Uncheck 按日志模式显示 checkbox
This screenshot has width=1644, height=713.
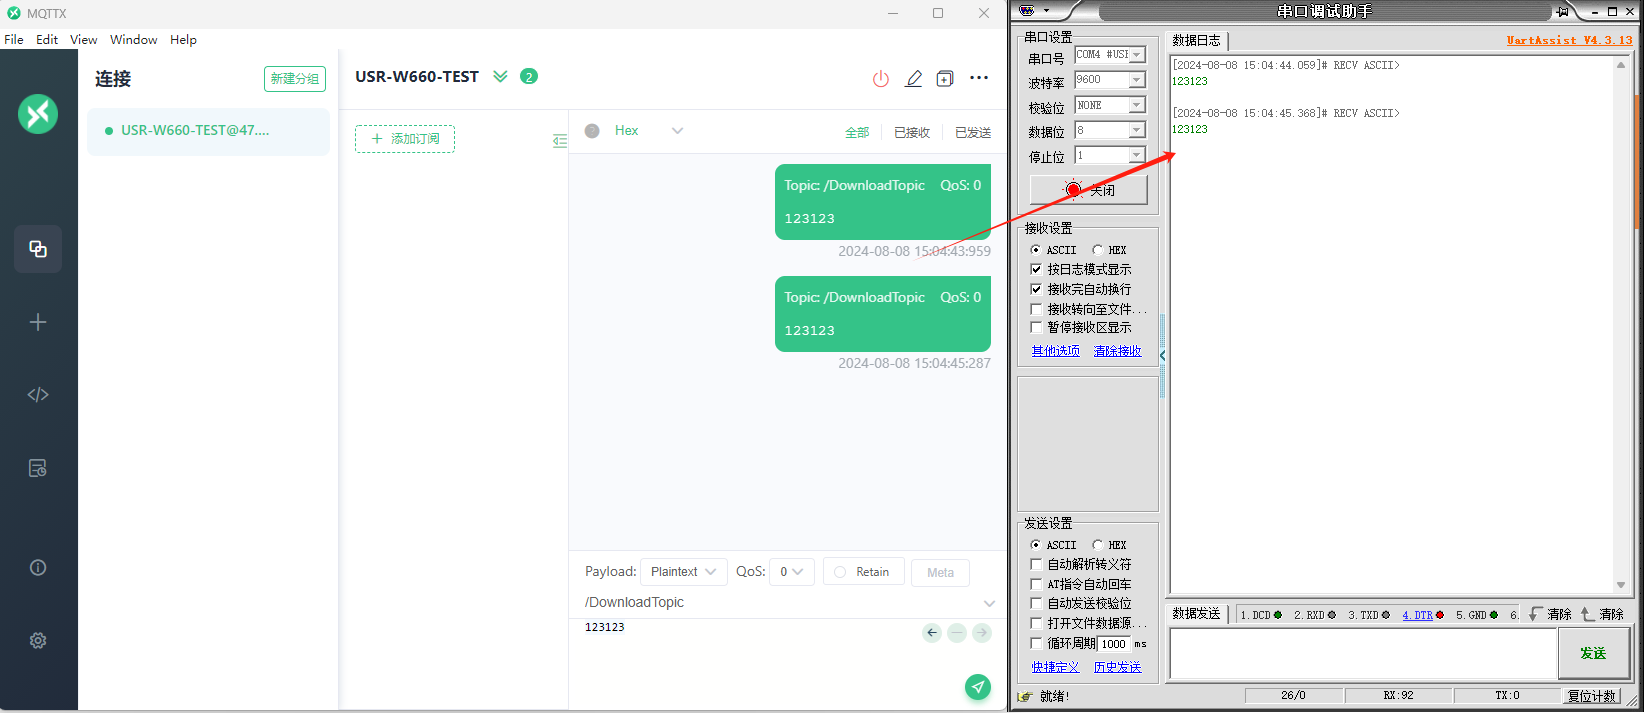1036,269
